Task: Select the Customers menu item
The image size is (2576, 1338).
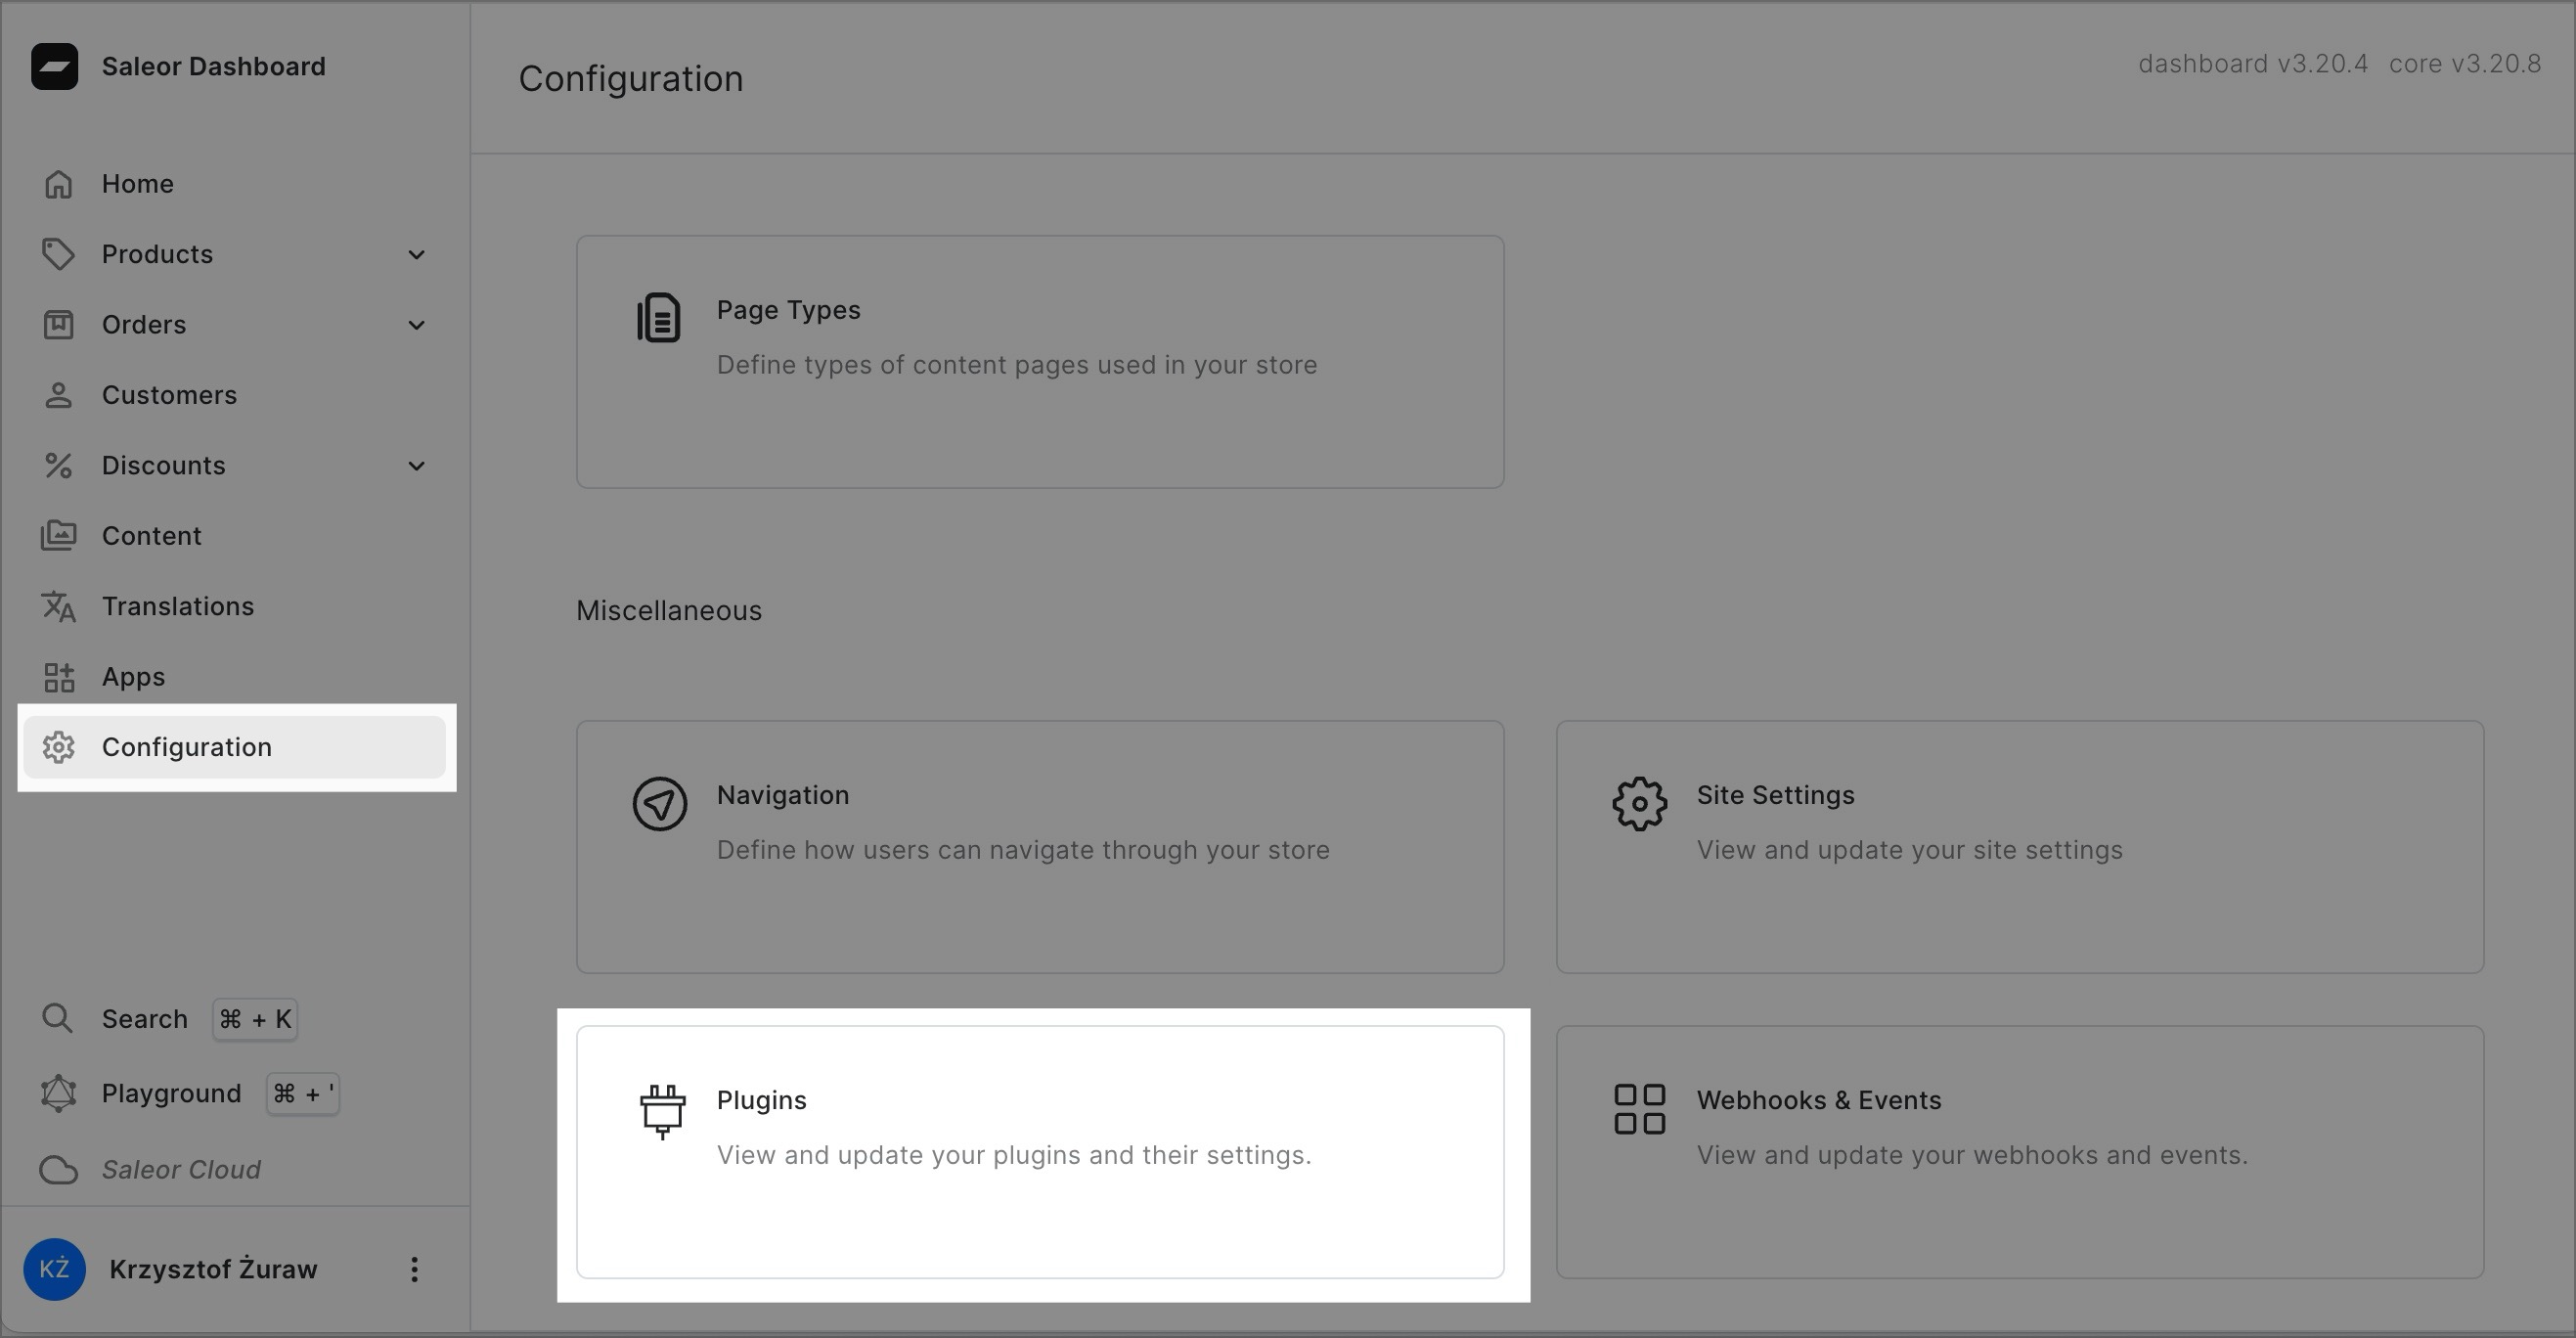Action: point(168,394)
